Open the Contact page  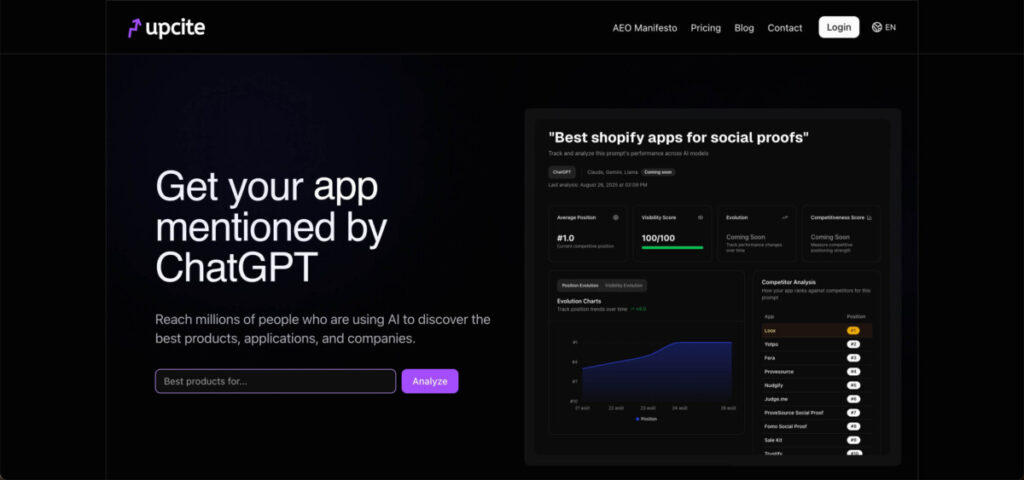point(784,28)
